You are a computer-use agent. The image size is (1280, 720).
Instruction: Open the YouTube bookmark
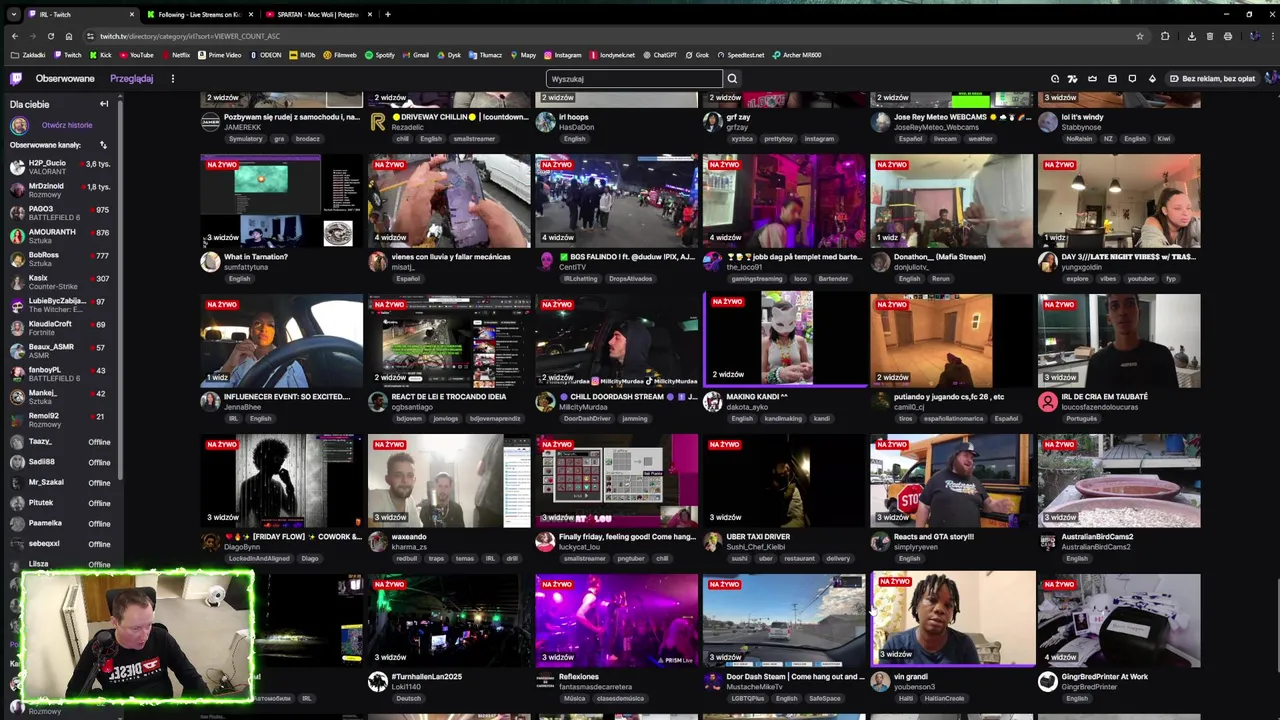136,55
